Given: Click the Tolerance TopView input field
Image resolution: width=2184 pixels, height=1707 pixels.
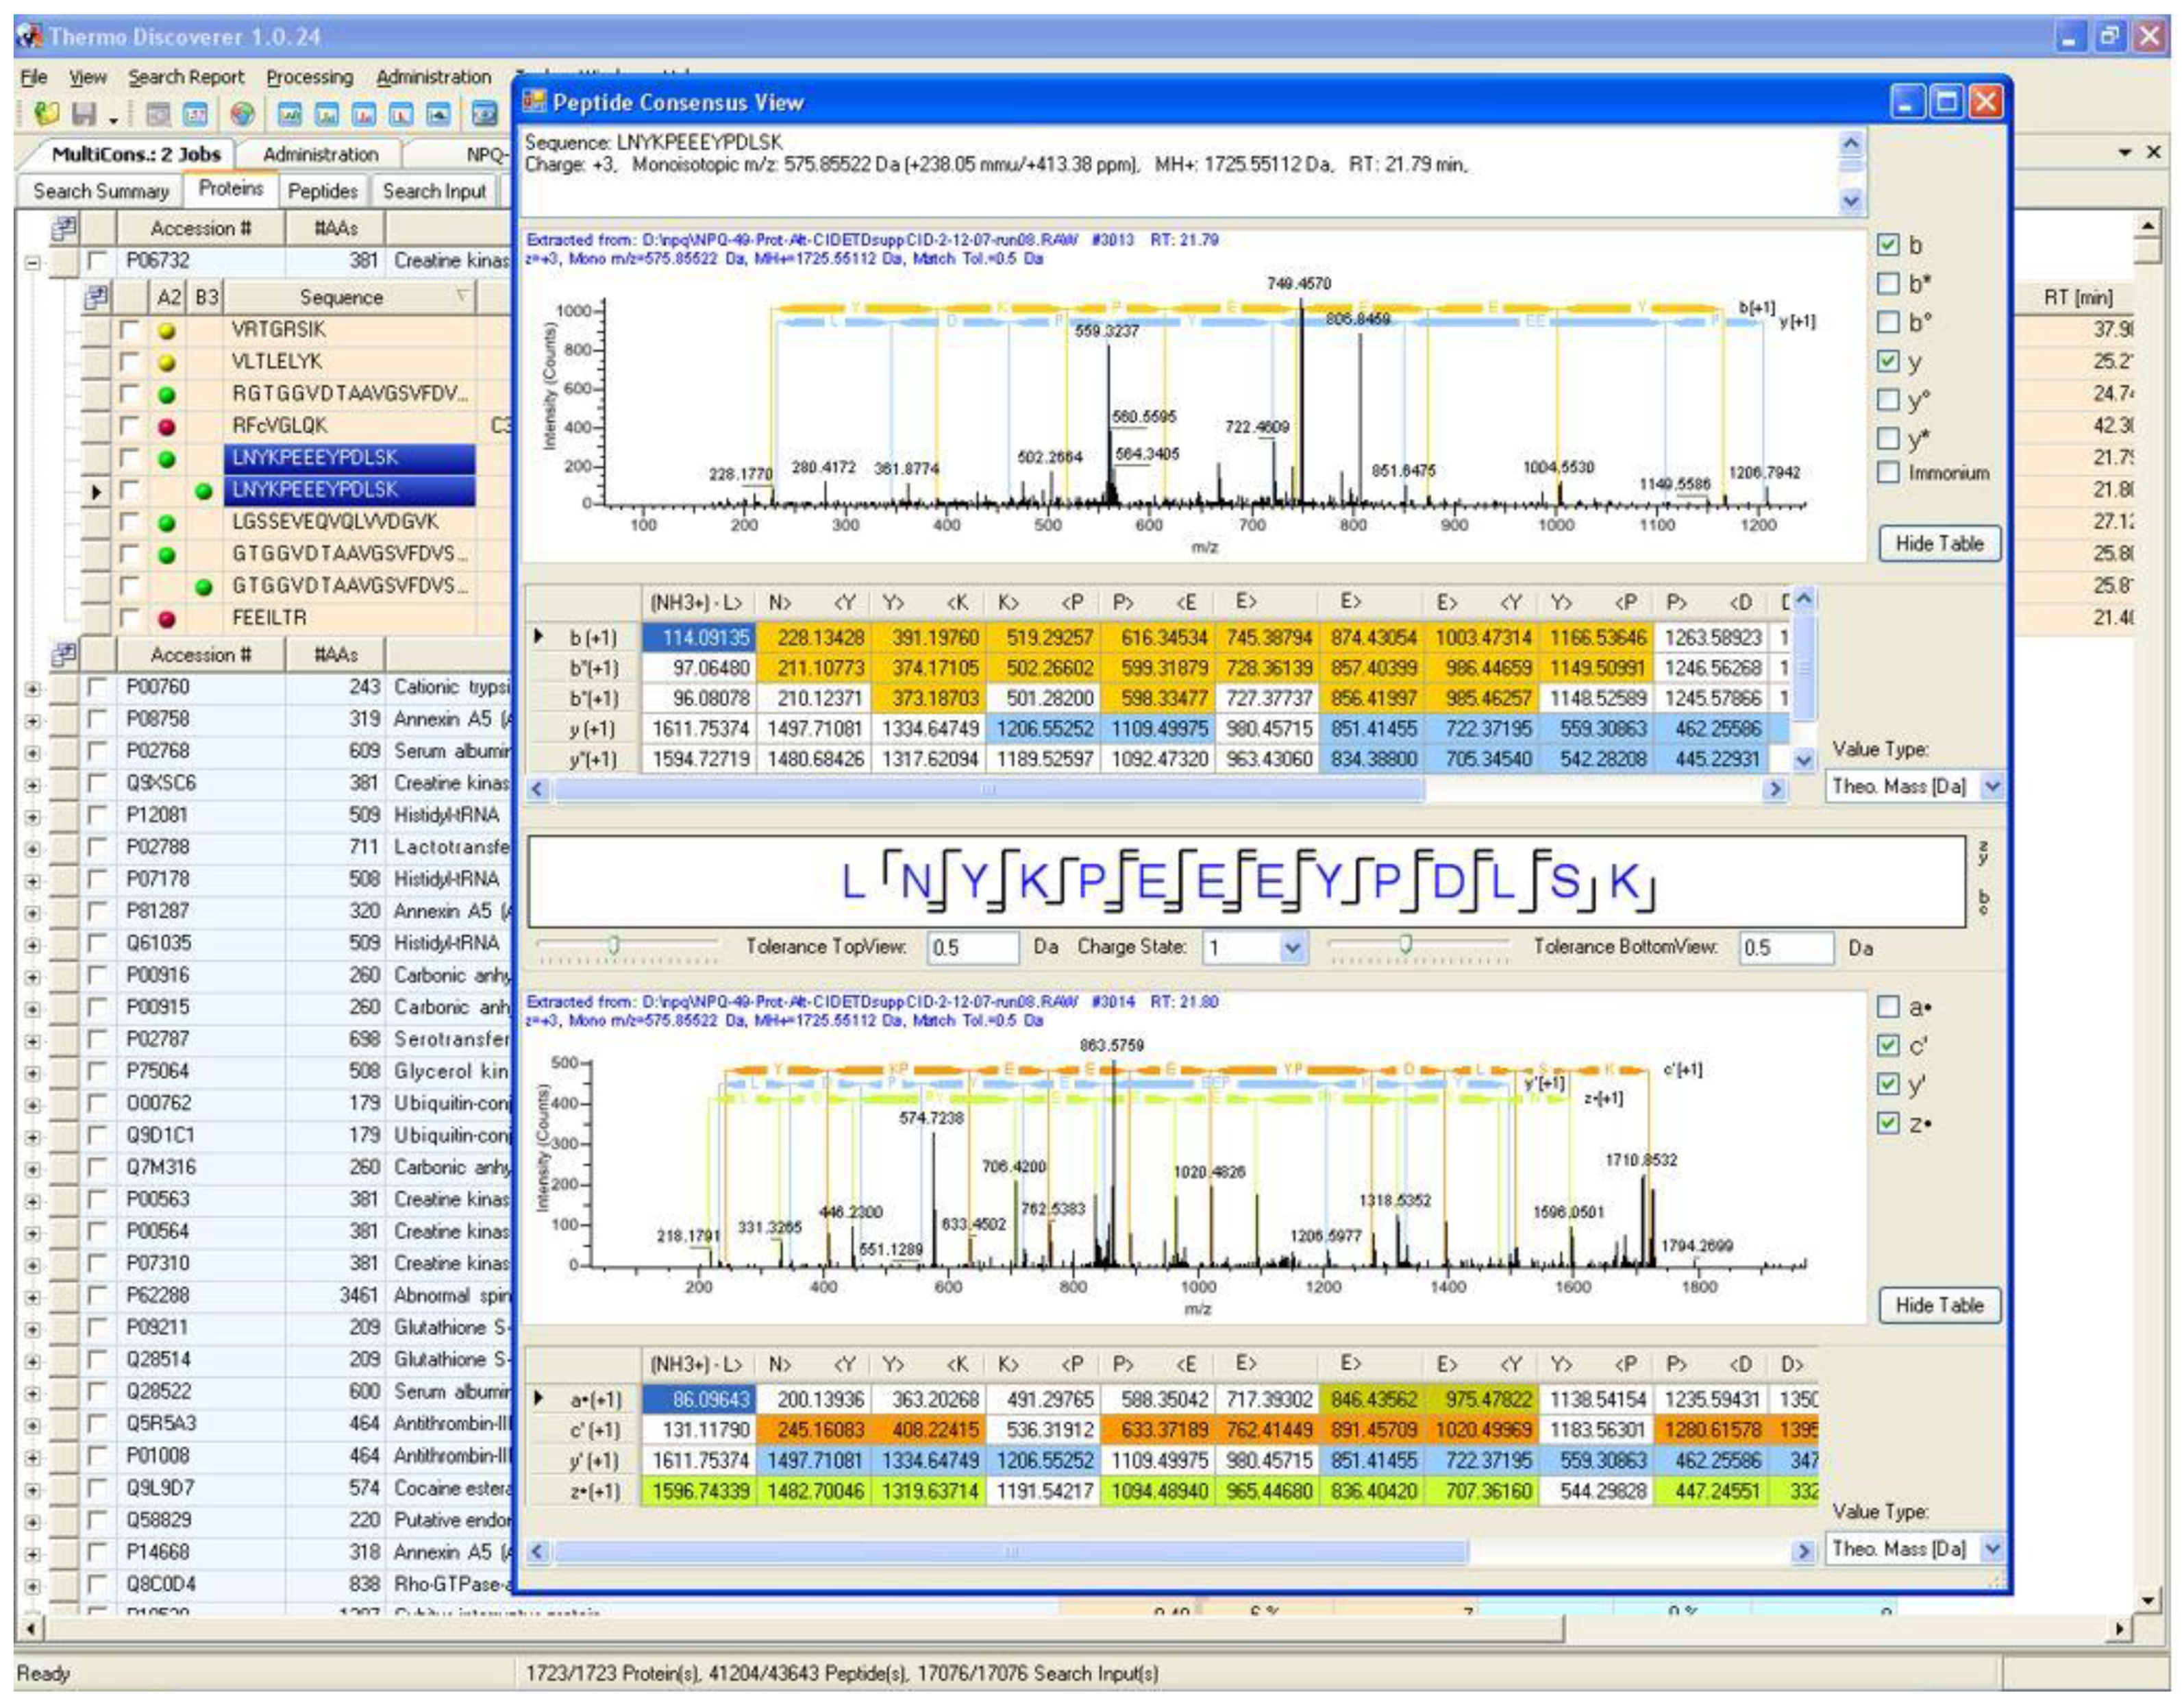Looking at the screenshot, I should click(972, 947).
